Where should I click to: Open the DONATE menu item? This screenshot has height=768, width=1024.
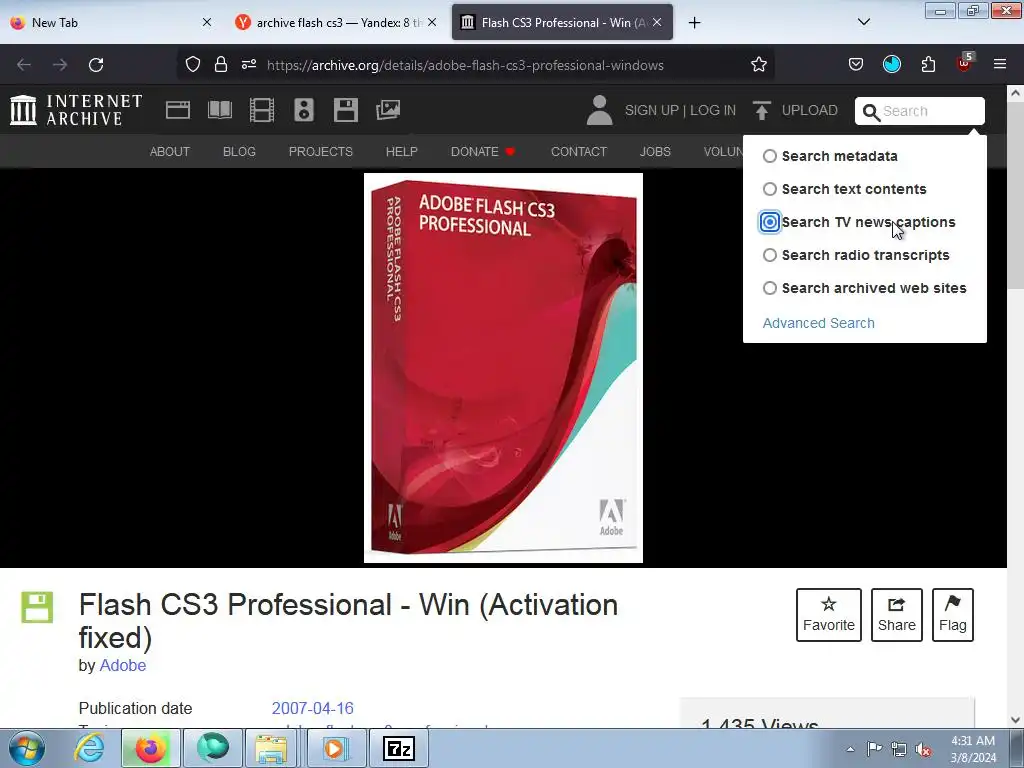point(483,152)
